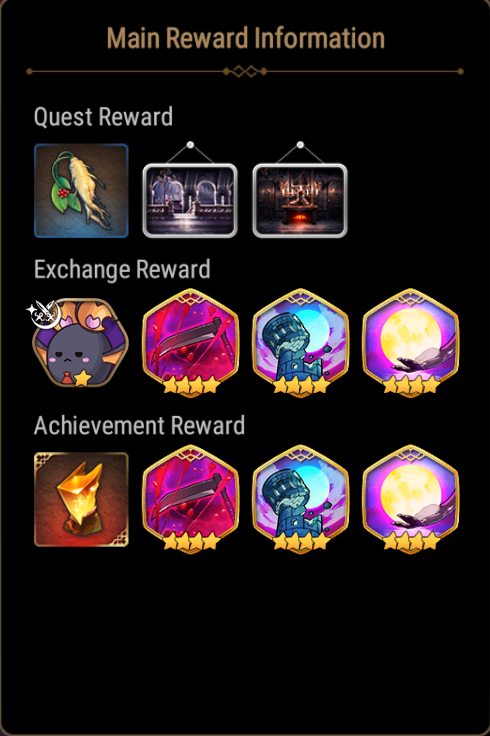490x736 pixels.
Task: Select full moon artifact under Achievement Reward
Action: pyautogui.click(x=411, y=499)
